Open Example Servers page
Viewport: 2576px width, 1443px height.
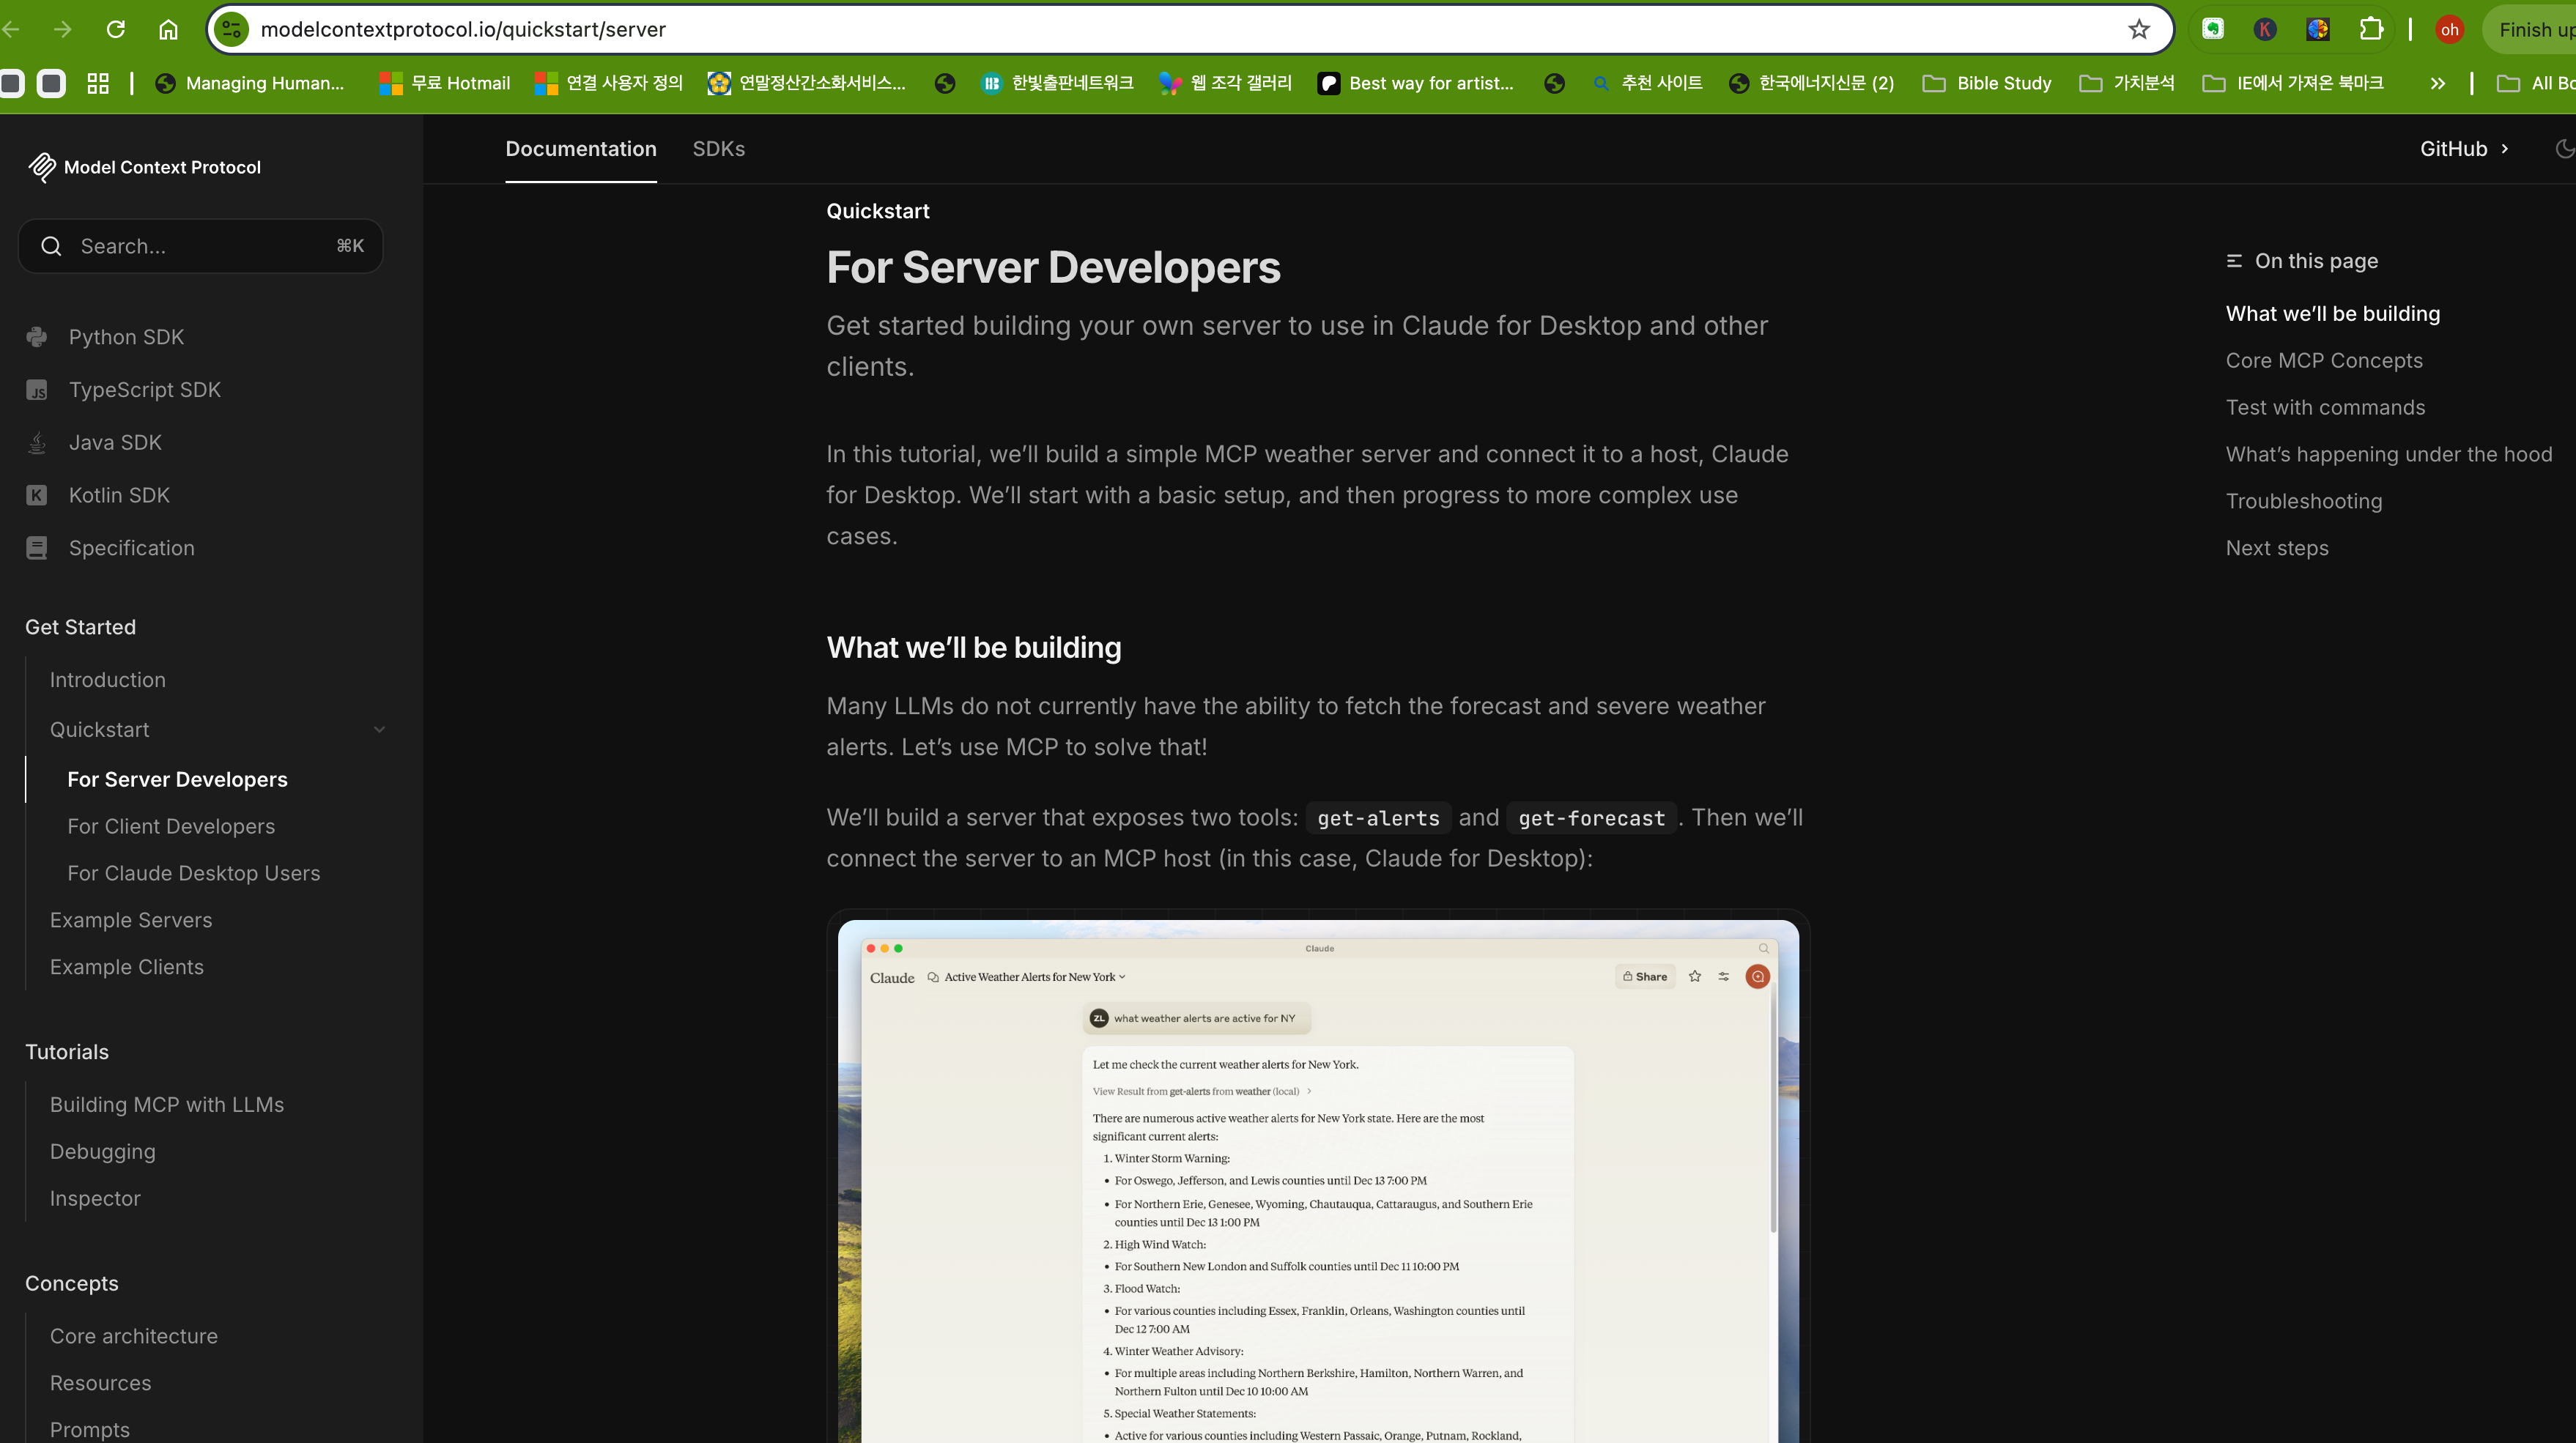[131, 920]
